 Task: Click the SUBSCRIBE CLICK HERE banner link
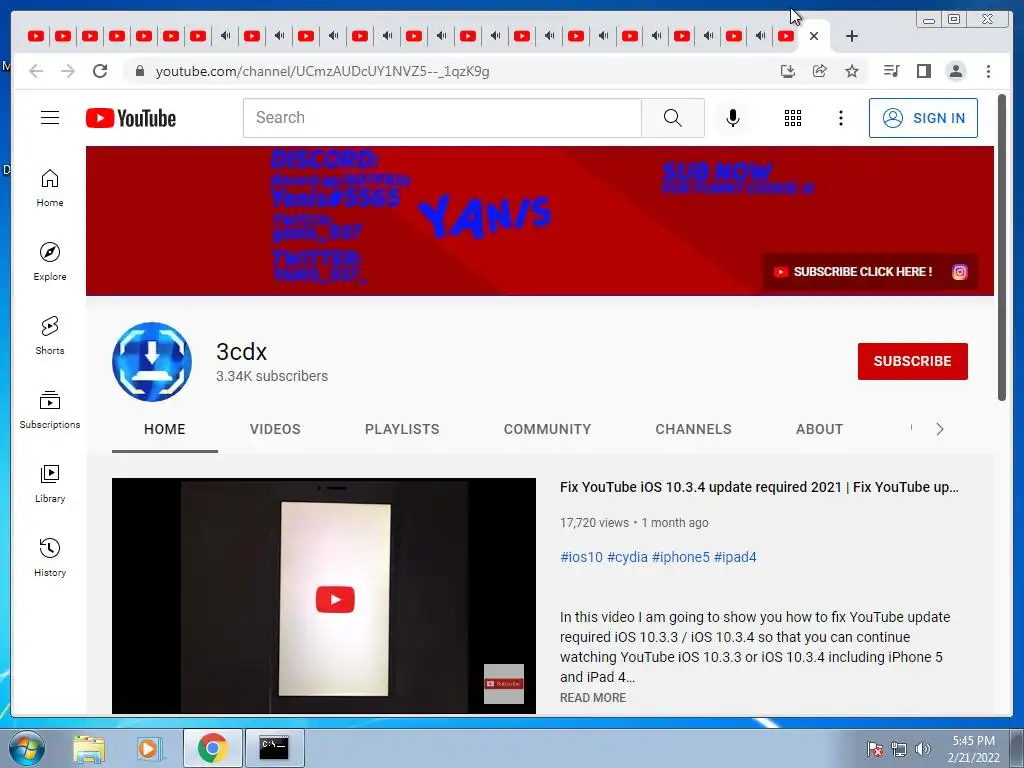point(853,272)
